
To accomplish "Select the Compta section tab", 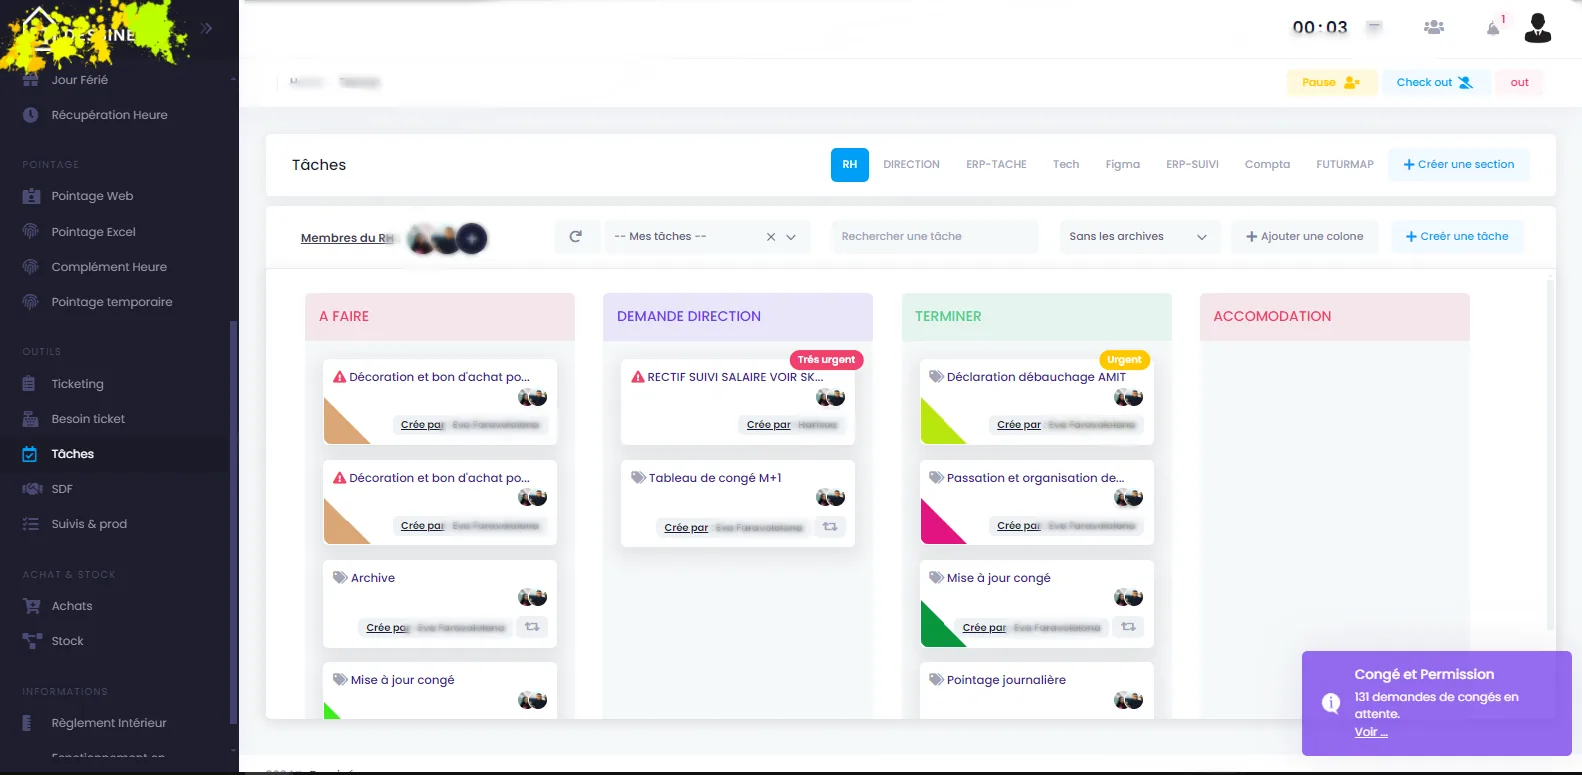I will pyautogui.click(x=1267, y=165).
